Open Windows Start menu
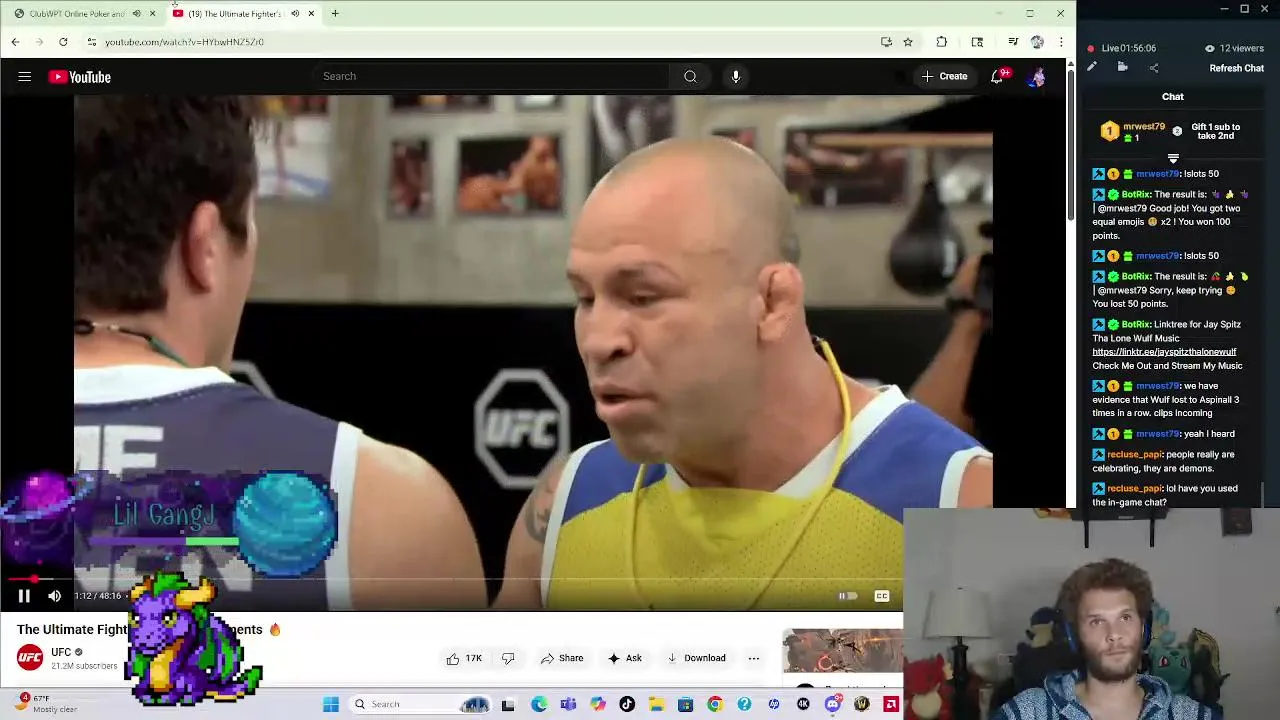This screenshot has height=720, width=1280. click(x=331, y=704)
